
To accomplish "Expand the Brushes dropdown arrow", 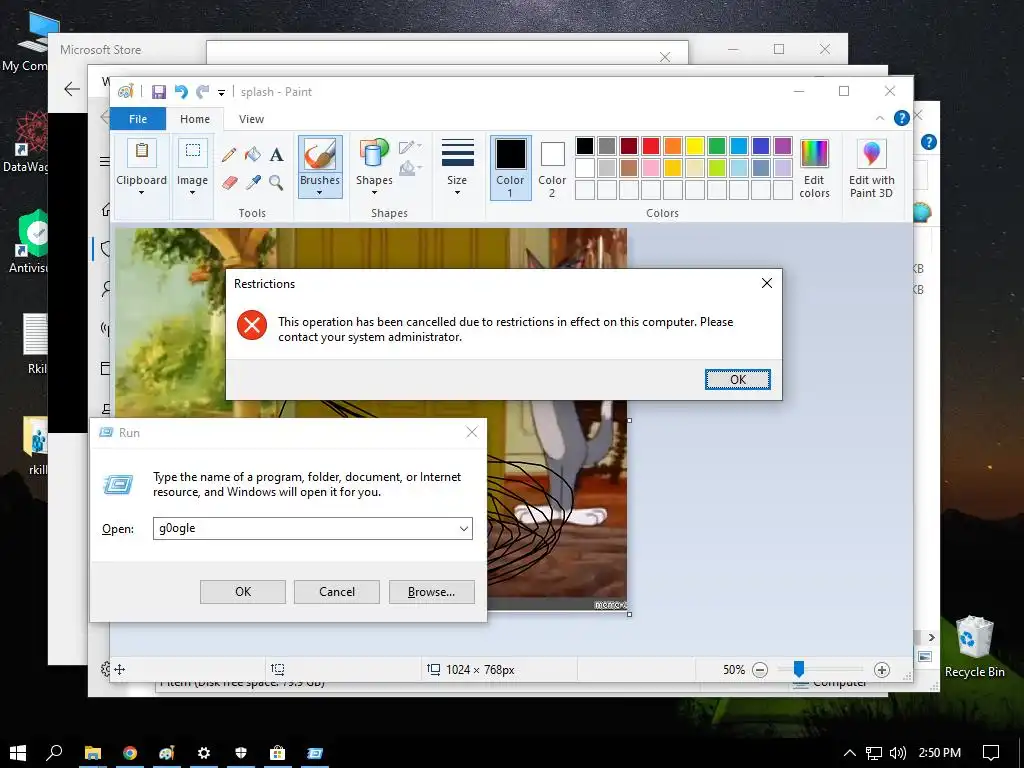I will (319, 193).
